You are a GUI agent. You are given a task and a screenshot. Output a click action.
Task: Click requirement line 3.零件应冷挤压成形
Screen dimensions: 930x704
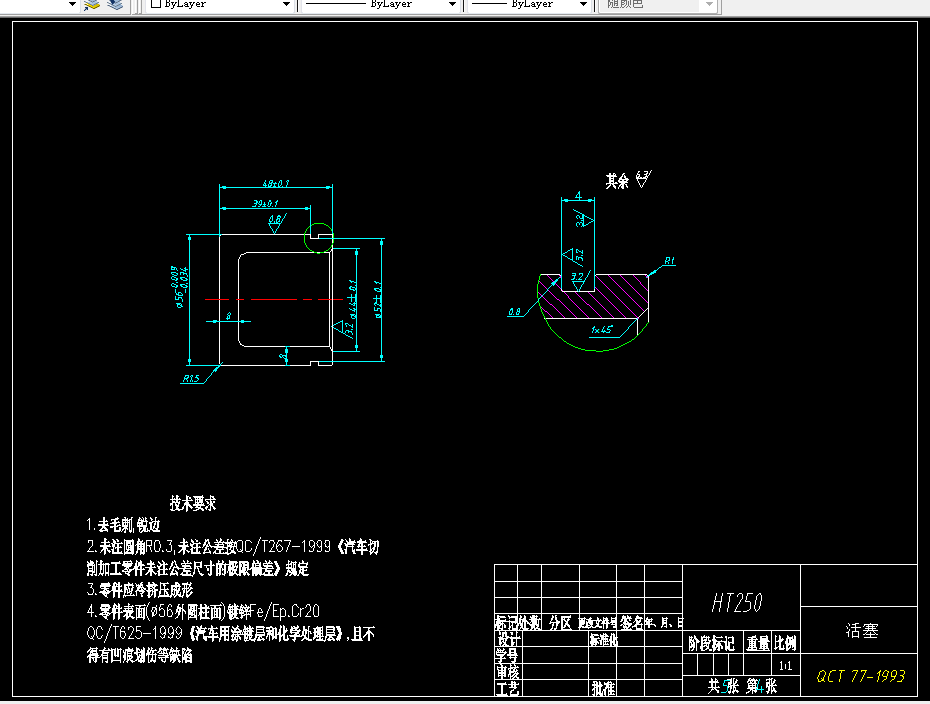(139, 590)
